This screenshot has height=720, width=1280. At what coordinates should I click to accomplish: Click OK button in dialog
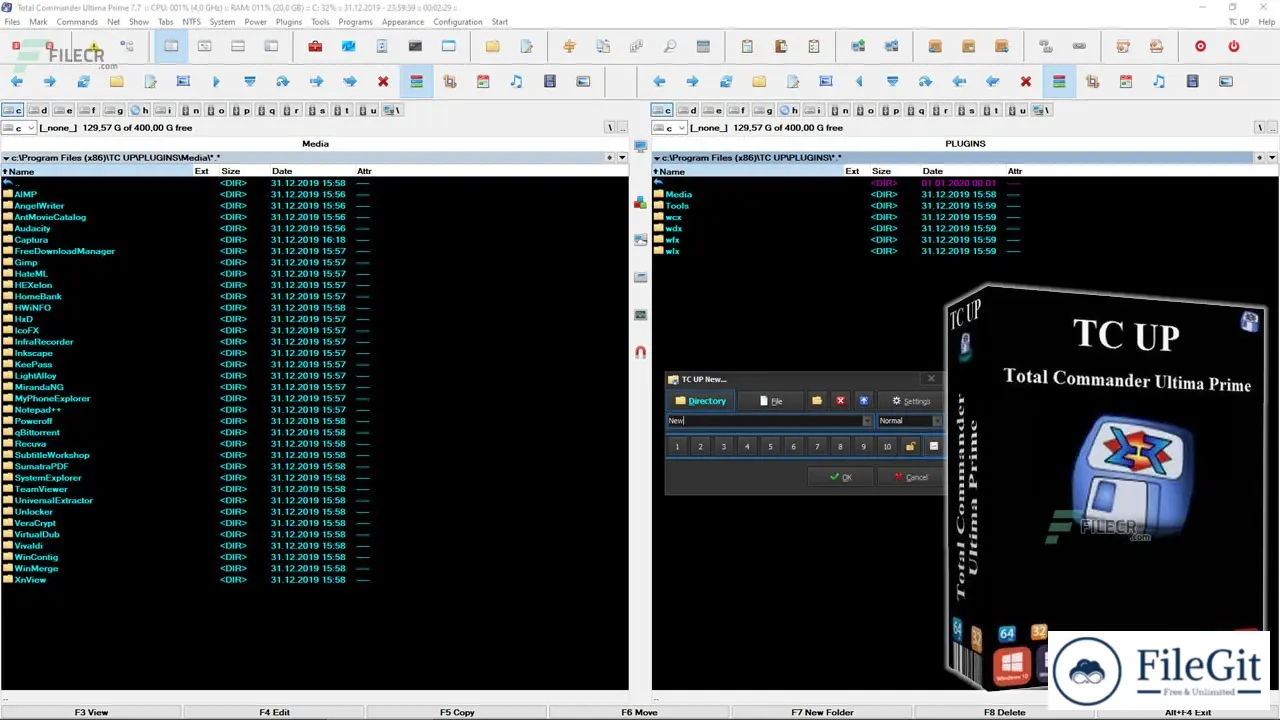tap(840, 477)
